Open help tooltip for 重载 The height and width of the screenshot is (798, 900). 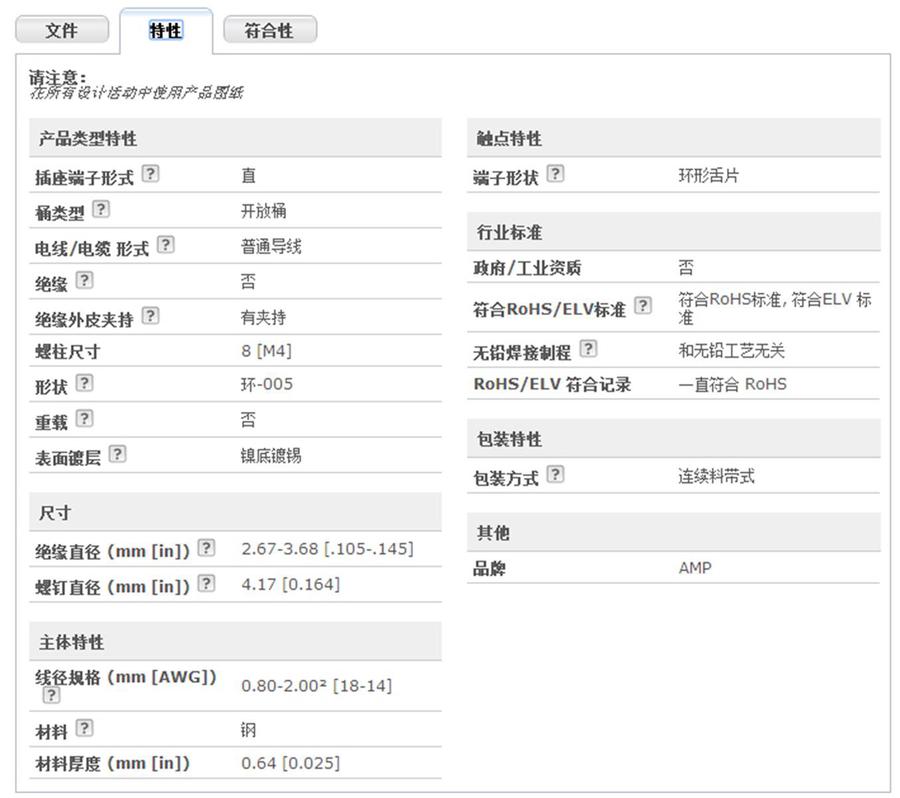click(x=84, y=418)
